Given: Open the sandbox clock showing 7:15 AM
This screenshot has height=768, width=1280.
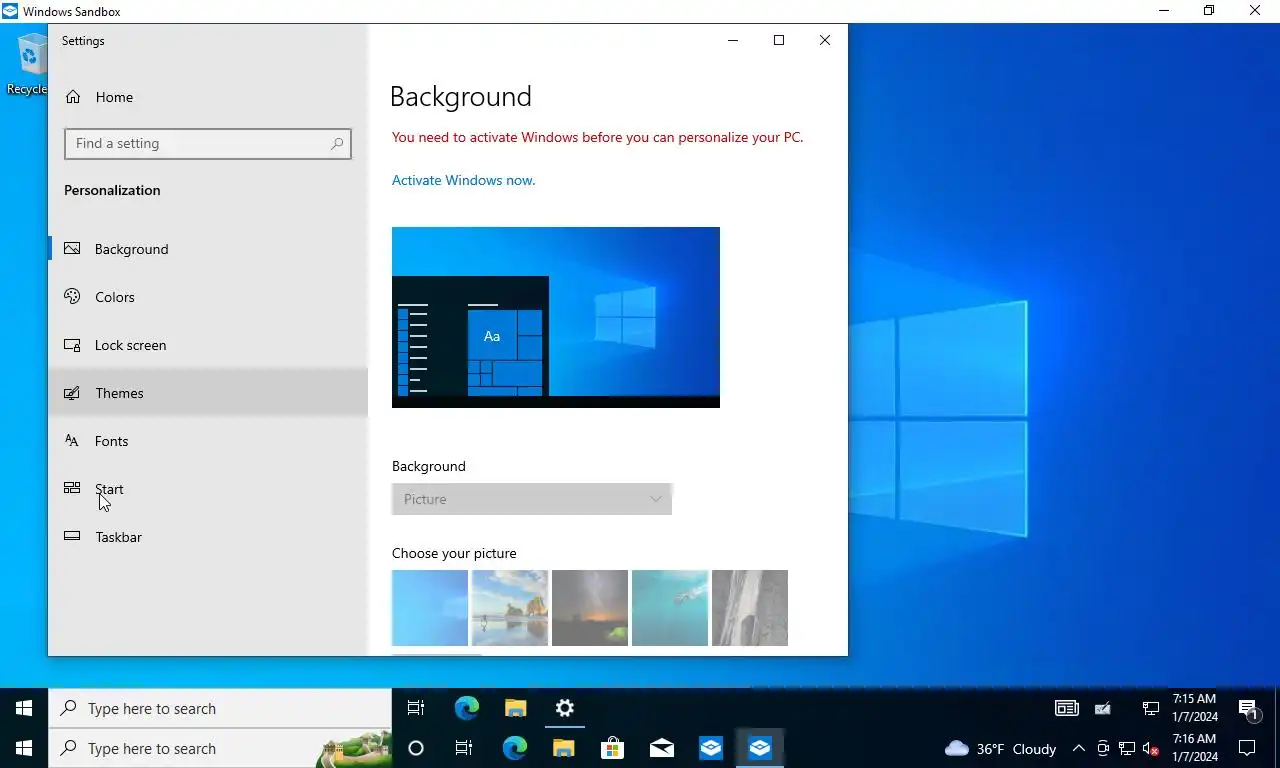Looking at the screenshot, I should pyautogui.click(x=1194, y=708).
